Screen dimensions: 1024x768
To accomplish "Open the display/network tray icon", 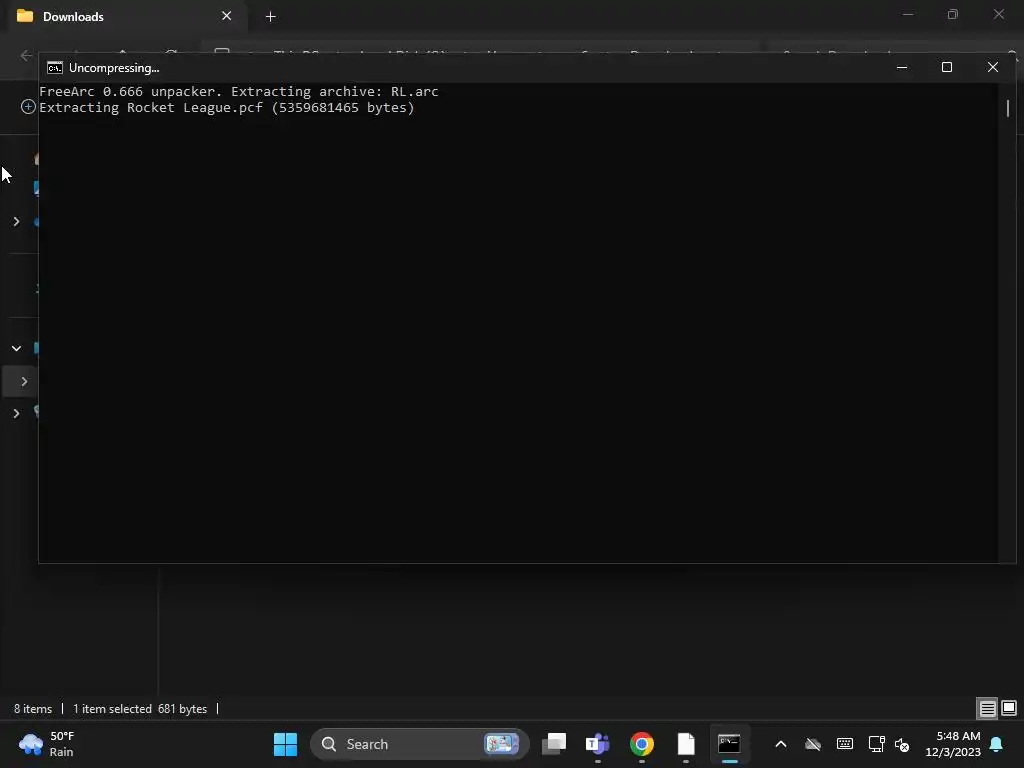I will click(x=876, y=744).
